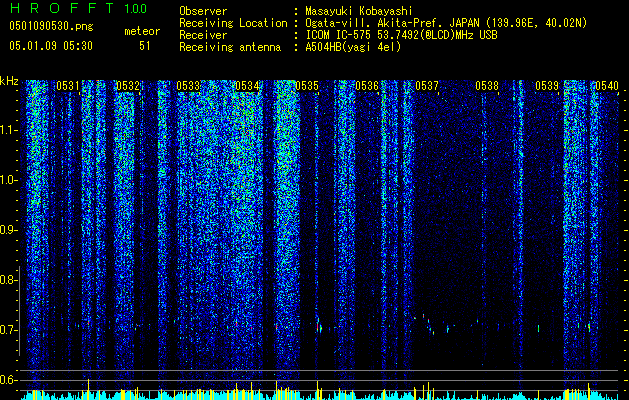Screen dimensions: 629x400
Task: Click the 0538 time marker
Action: [487, 86]
